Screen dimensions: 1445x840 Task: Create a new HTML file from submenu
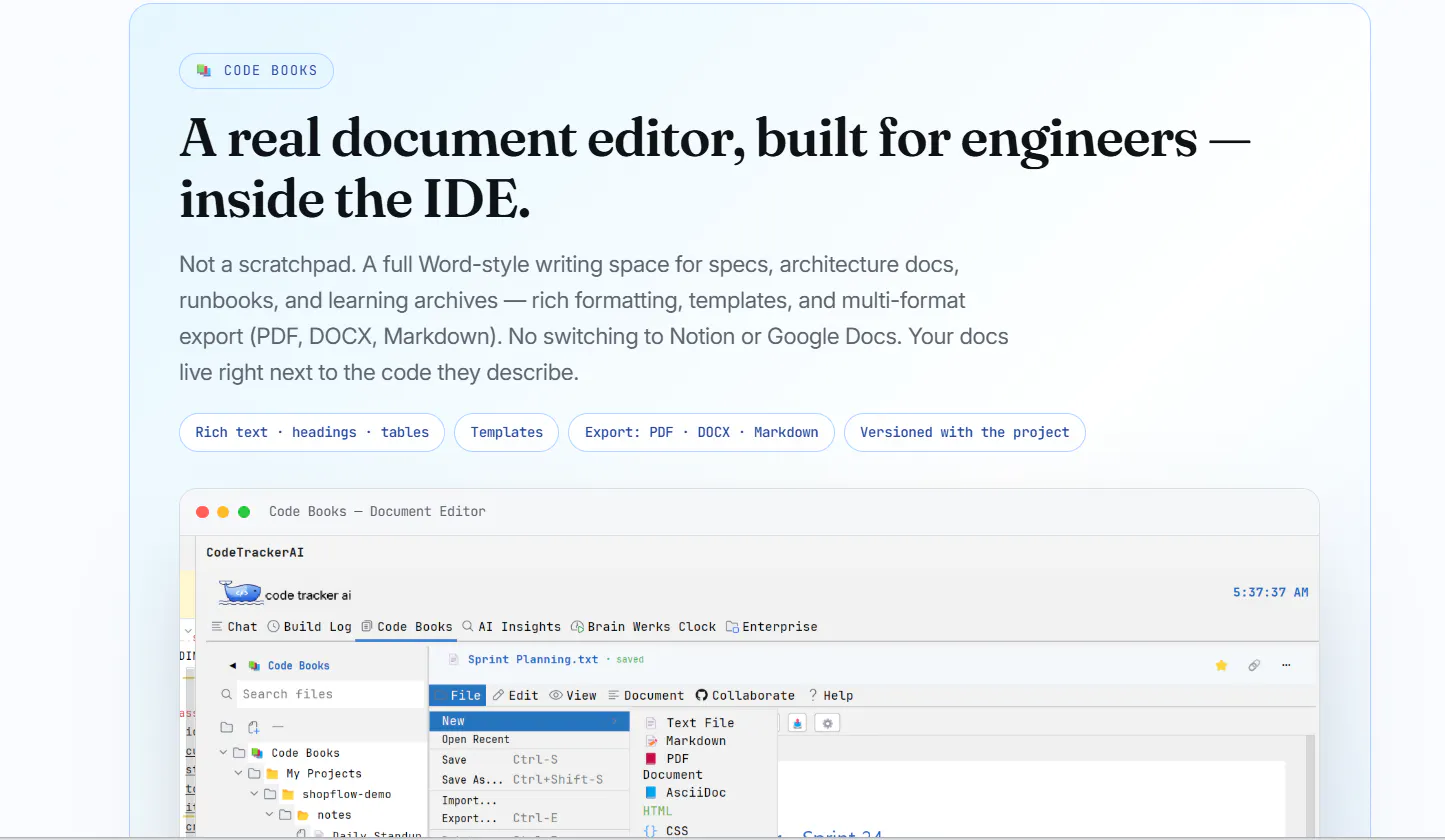point(658,811)
